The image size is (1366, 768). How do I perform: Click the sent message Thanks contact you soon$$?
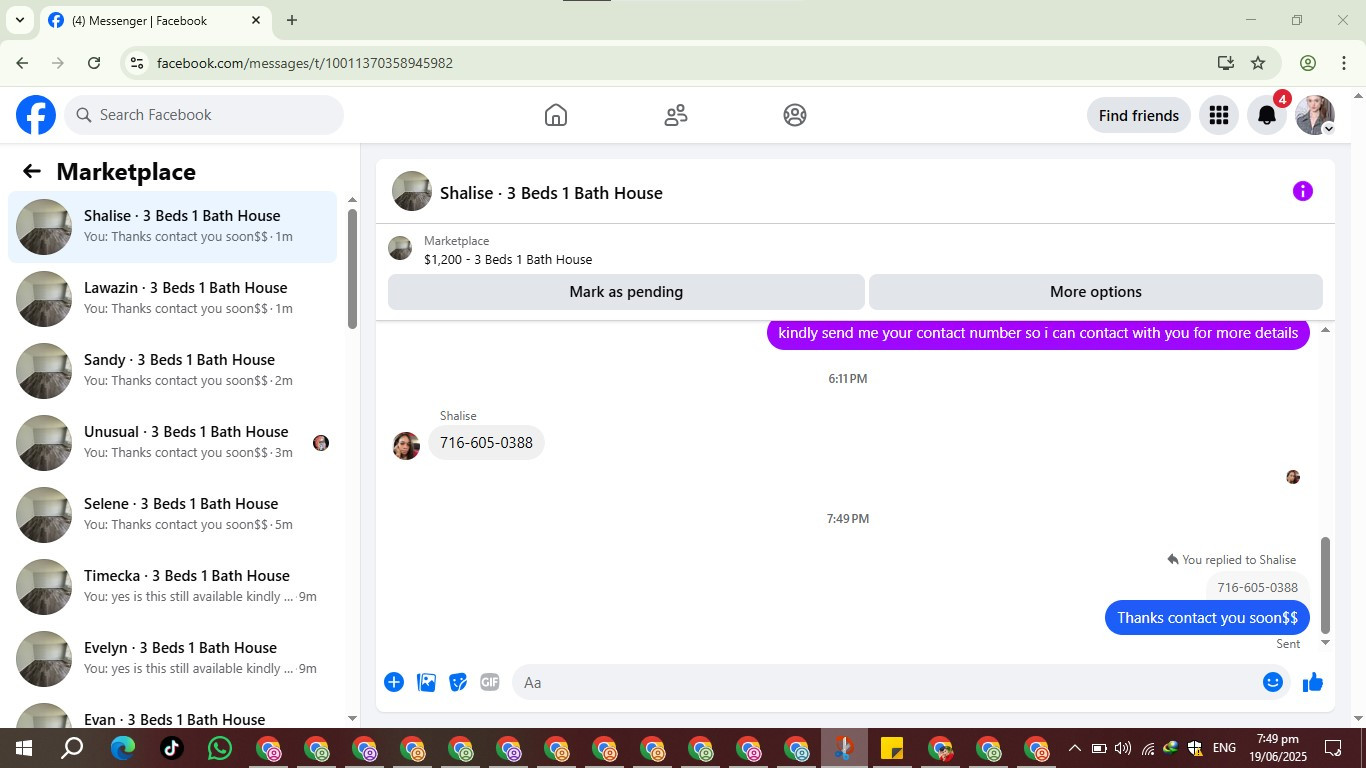pos(1207,618)
